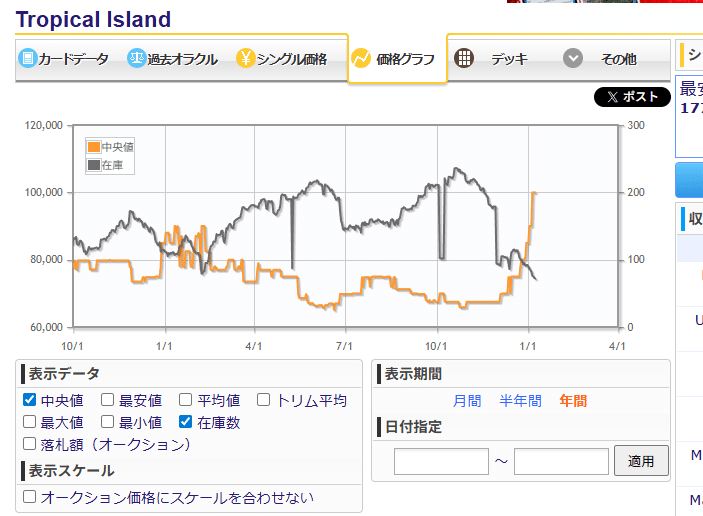Show the 月間 period

[467, 400]
